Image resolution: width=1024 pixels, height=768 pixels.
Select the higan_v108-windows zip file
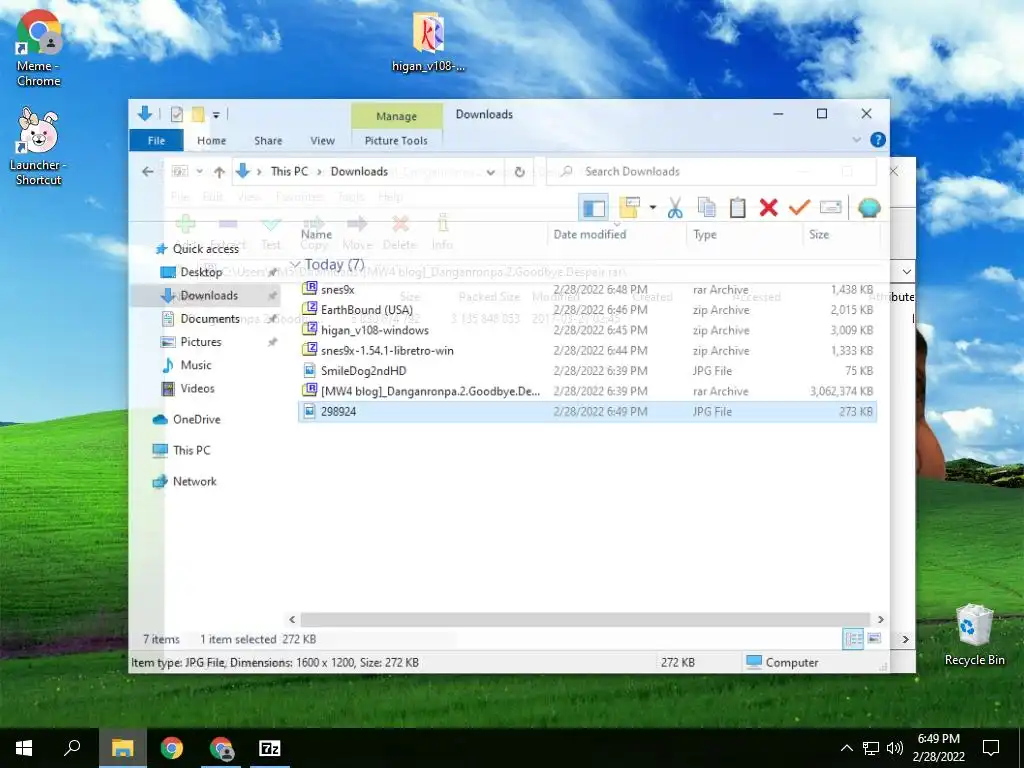587,330
